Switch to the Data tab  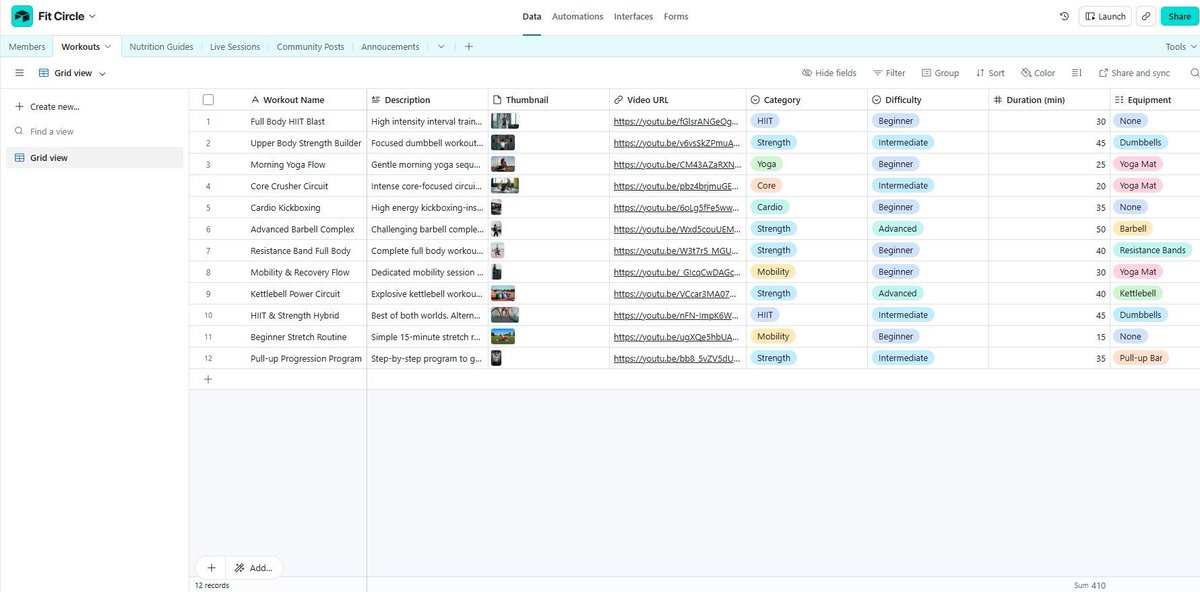[532, 17]
